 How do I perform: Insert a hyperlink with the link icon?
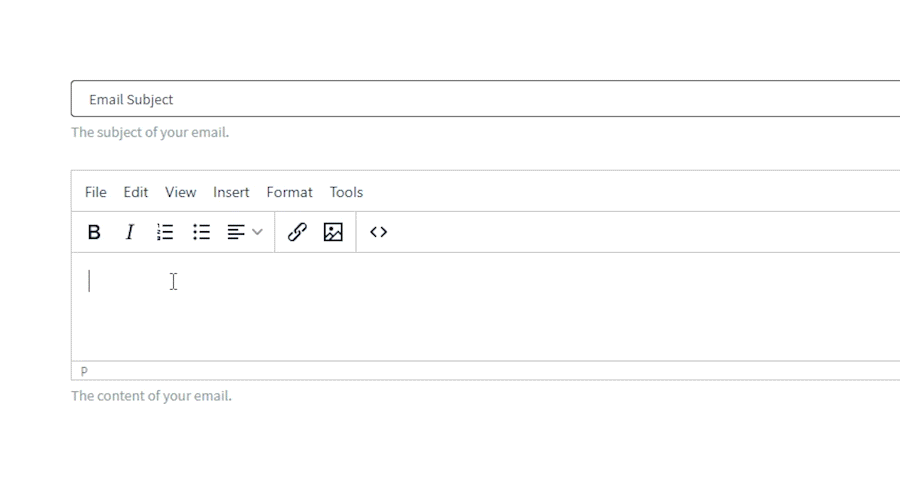tap(297, 232)
